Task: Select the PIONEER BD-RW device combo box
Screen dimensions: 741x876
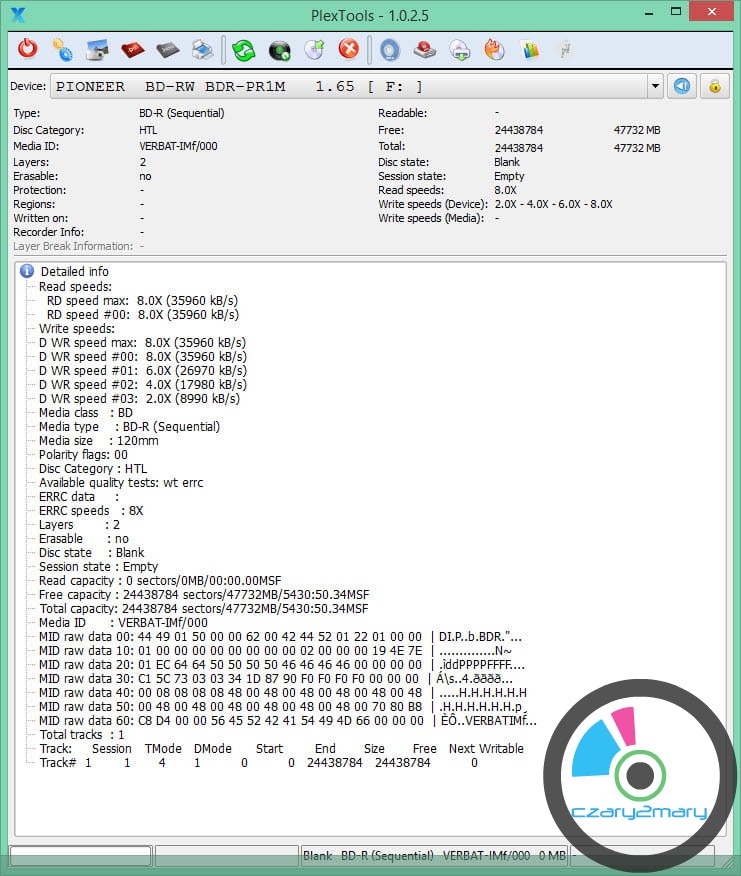Action: [350, 86]
